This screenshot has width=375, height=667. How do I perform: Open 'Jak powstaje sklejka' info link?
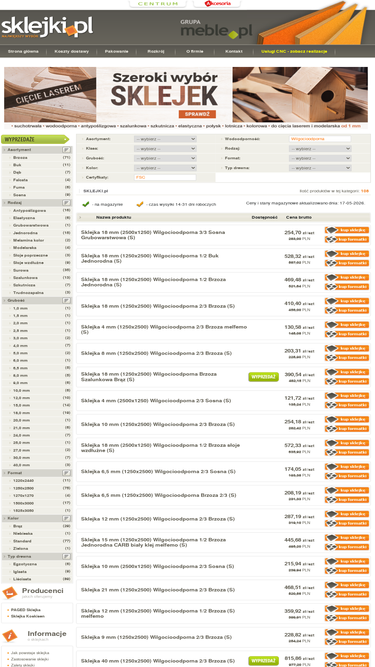(30, 653)
